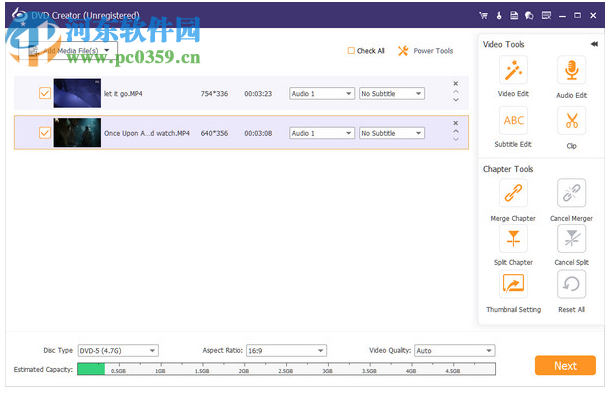
Task: Click the 00:03:08 duration value
Action: [258, 133]
